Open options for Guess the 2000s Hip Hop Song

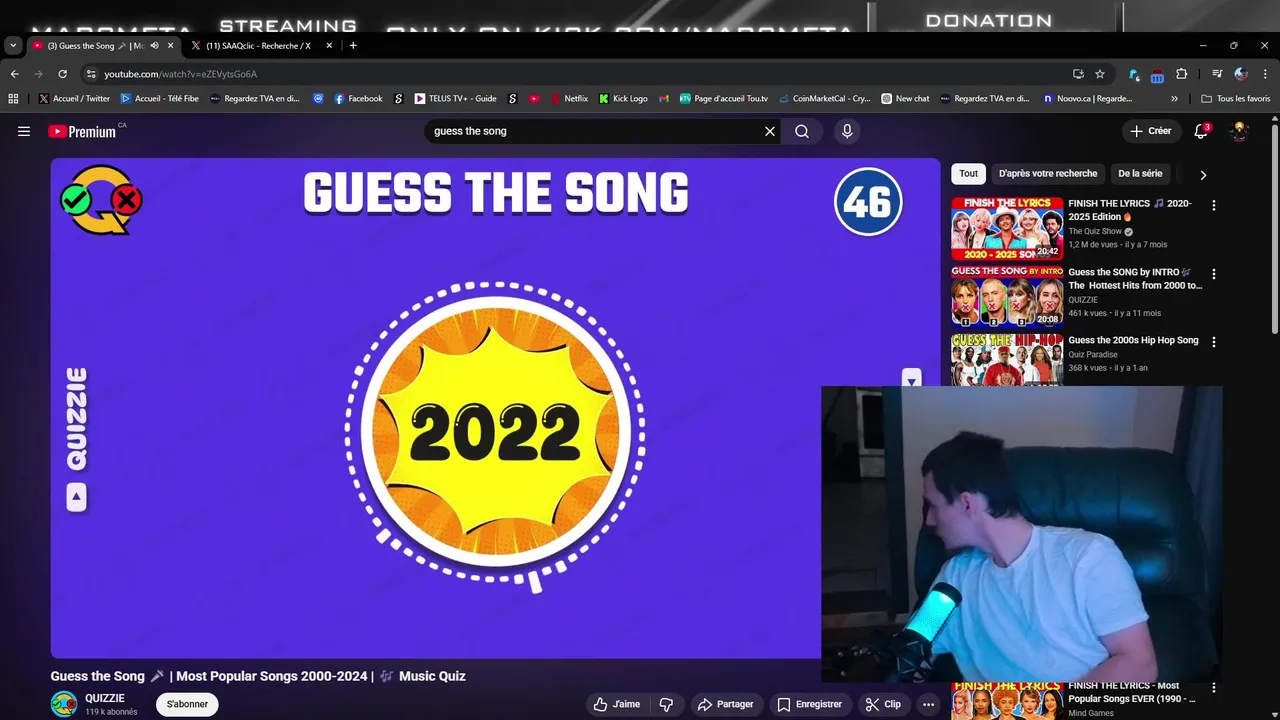click(x=1214, y=341)
